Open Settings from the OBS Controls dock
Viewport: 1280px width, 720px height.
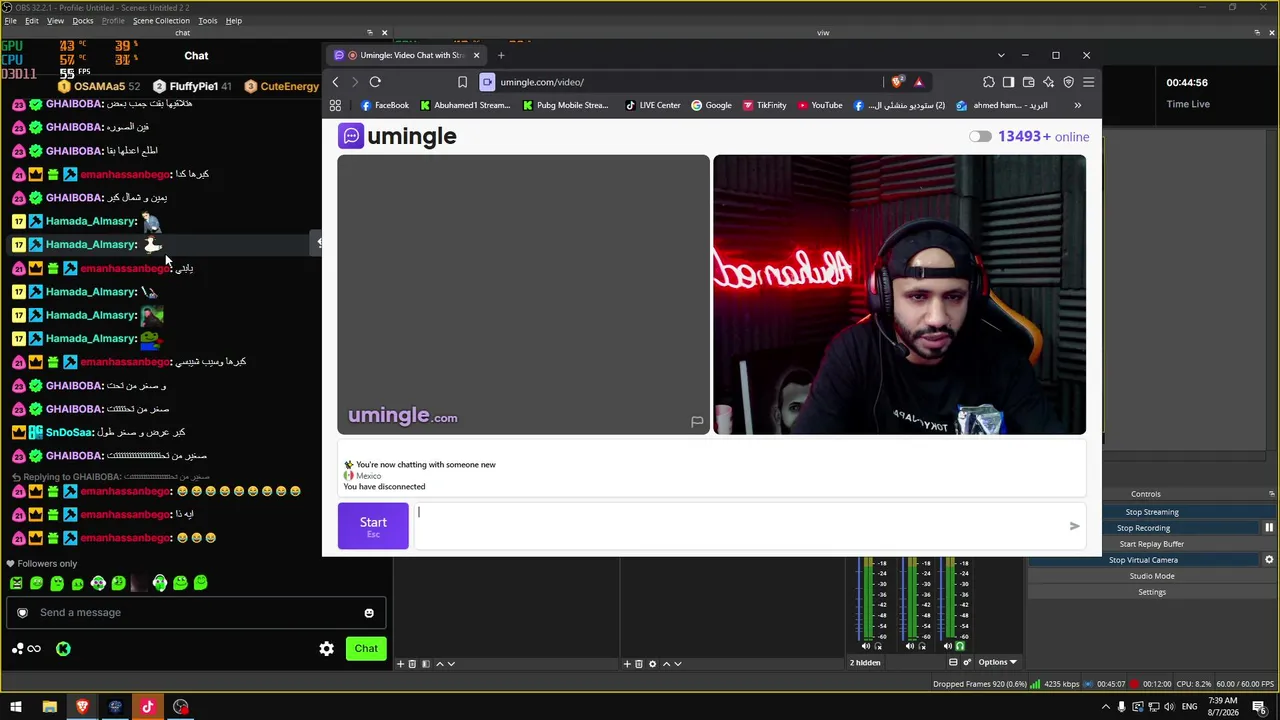[x=1152, y=592]
